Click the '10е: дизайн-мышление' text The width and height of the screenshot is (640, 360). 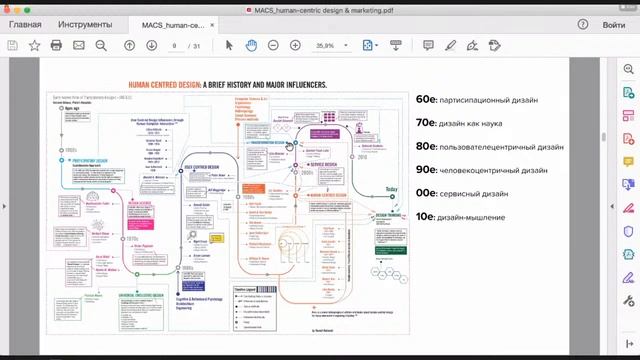460,217
